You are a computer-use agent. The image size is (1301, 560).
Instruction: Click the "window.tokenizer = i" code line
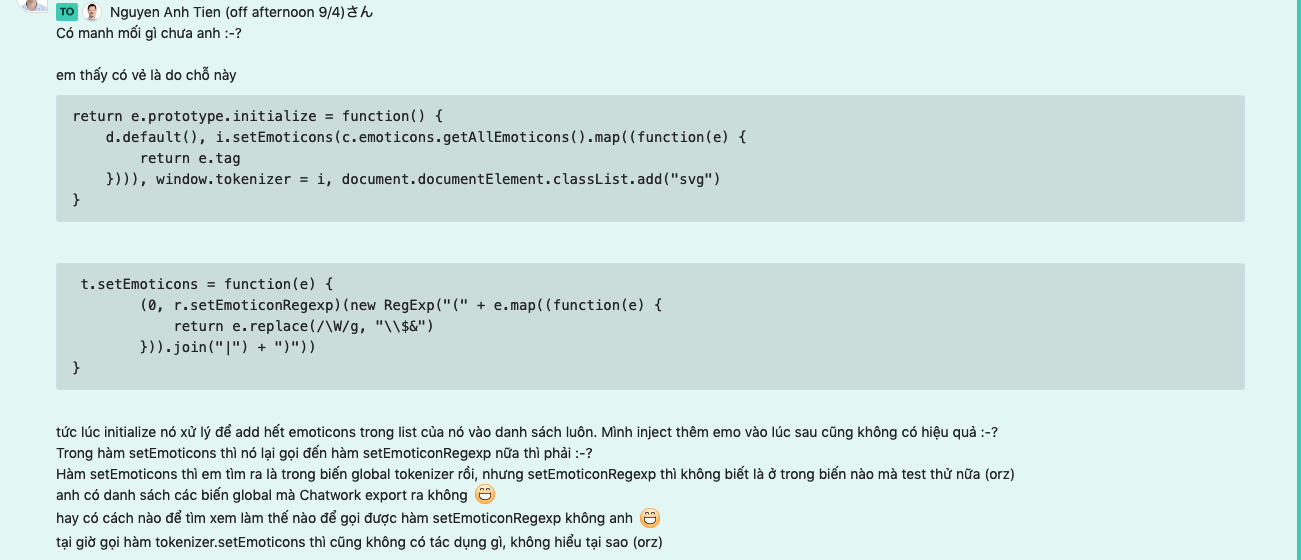[x=413, y=179]
